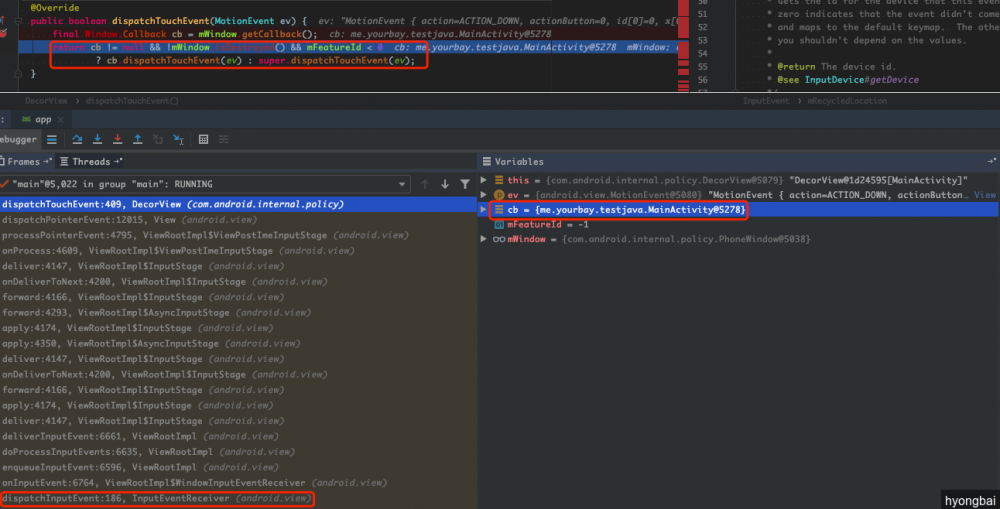The image size is (1000, 509).
Task: Click the Android icon on the app tab
Action: click(x=26, y=119)
